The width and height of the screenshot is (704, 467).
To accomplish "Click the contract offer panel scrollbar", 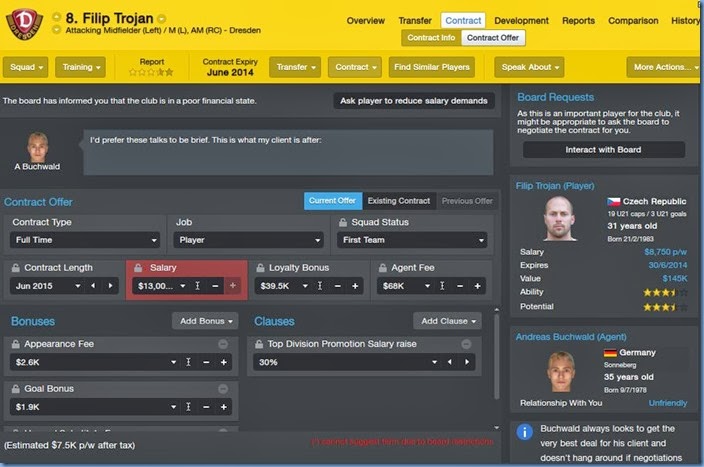I will click(497, 356).
